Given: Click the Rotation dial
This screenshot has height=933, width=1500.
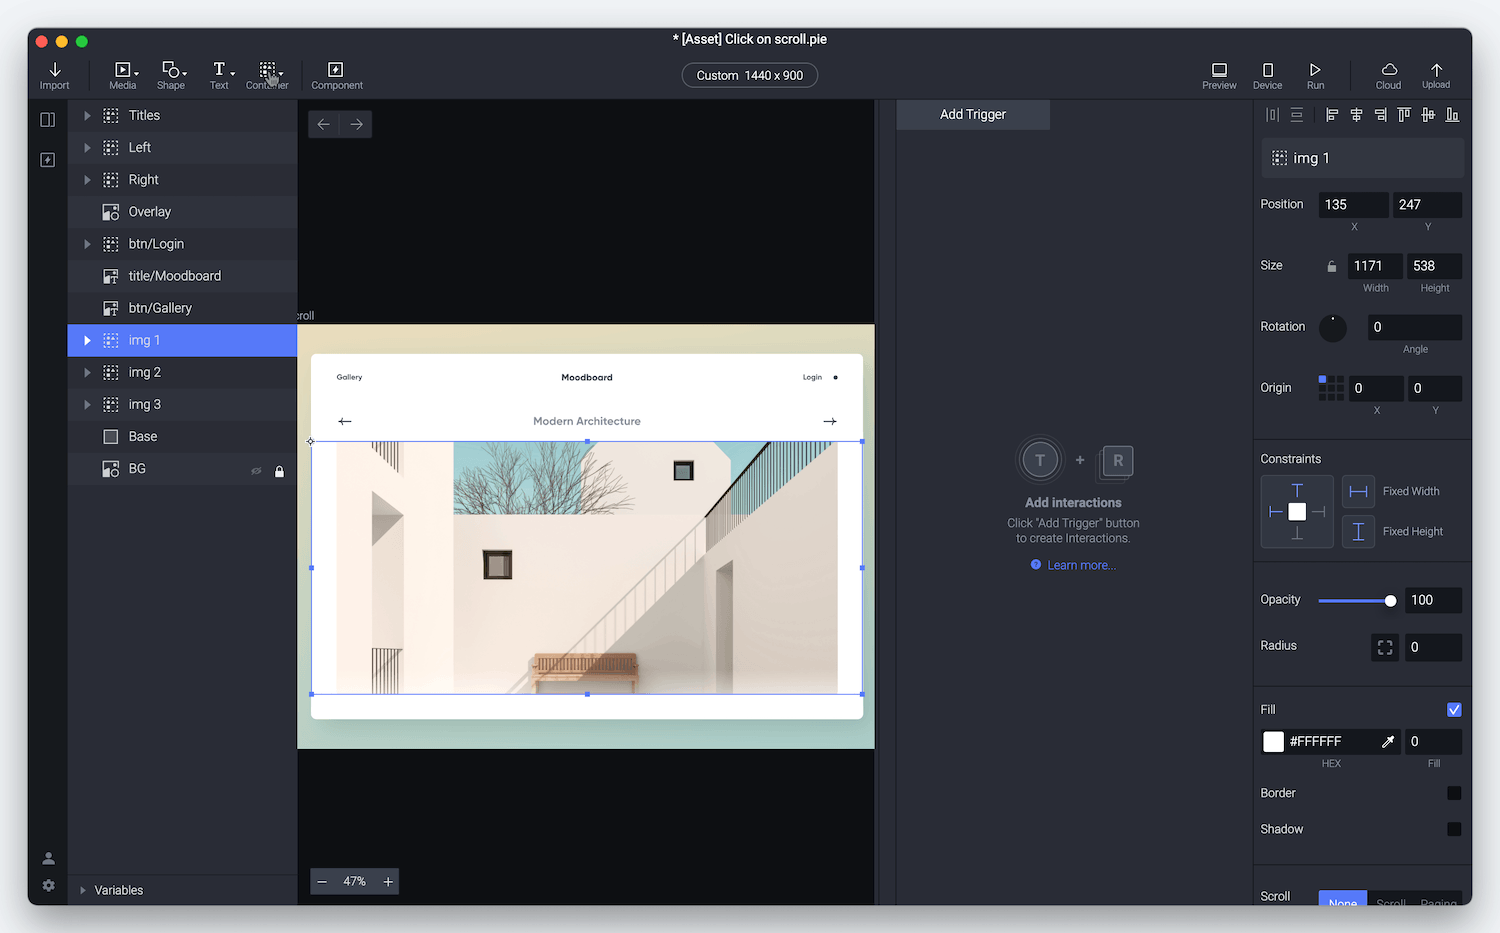Looking at the screenshot, I should click(x=1333, y=328).
